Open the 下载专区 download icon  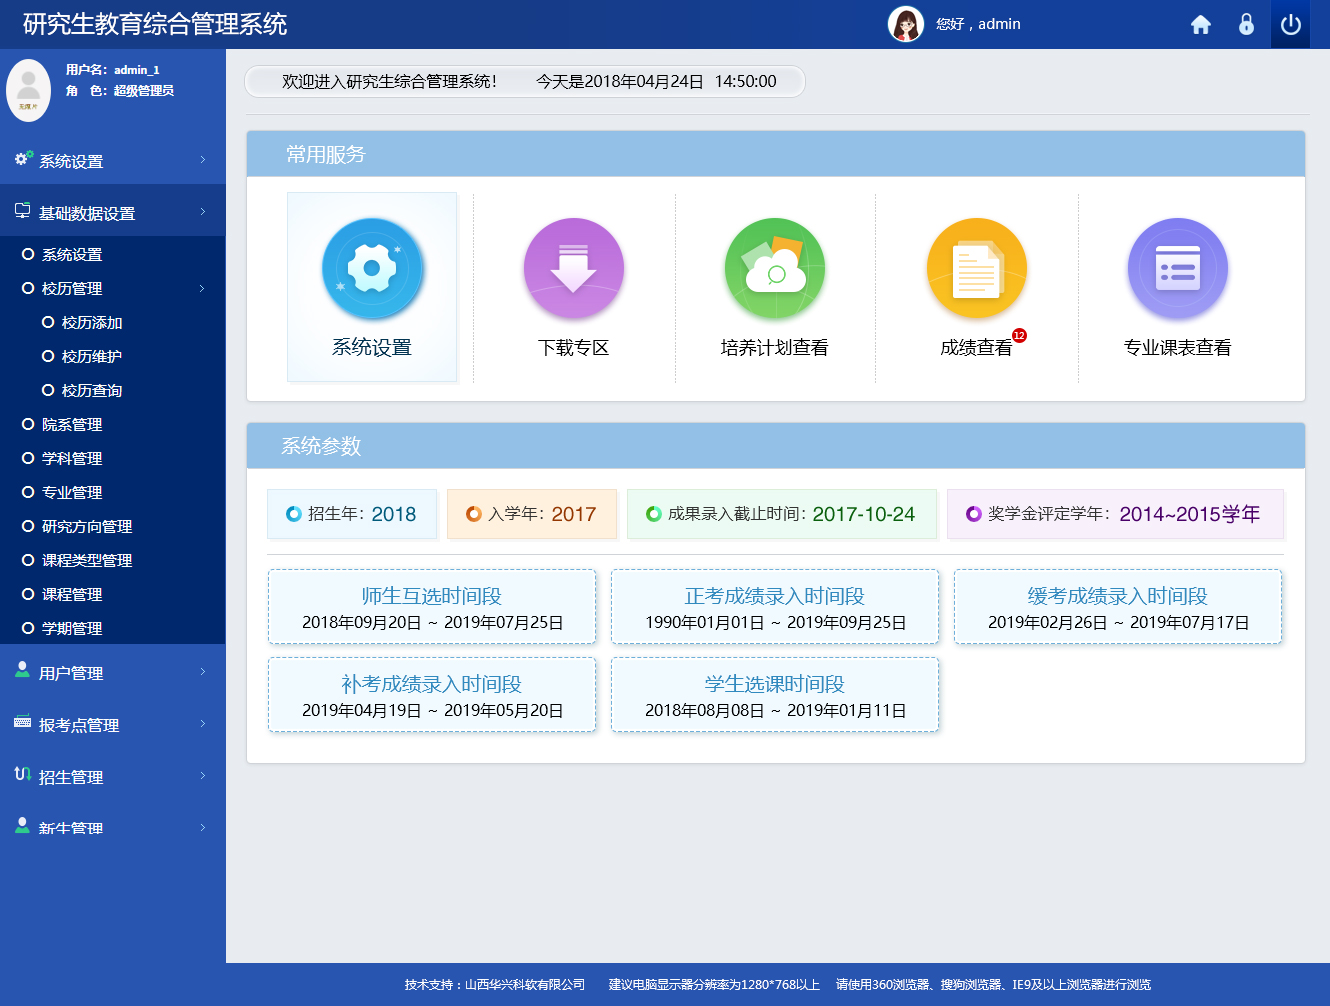pyautogui.click(x=574, y=269)
